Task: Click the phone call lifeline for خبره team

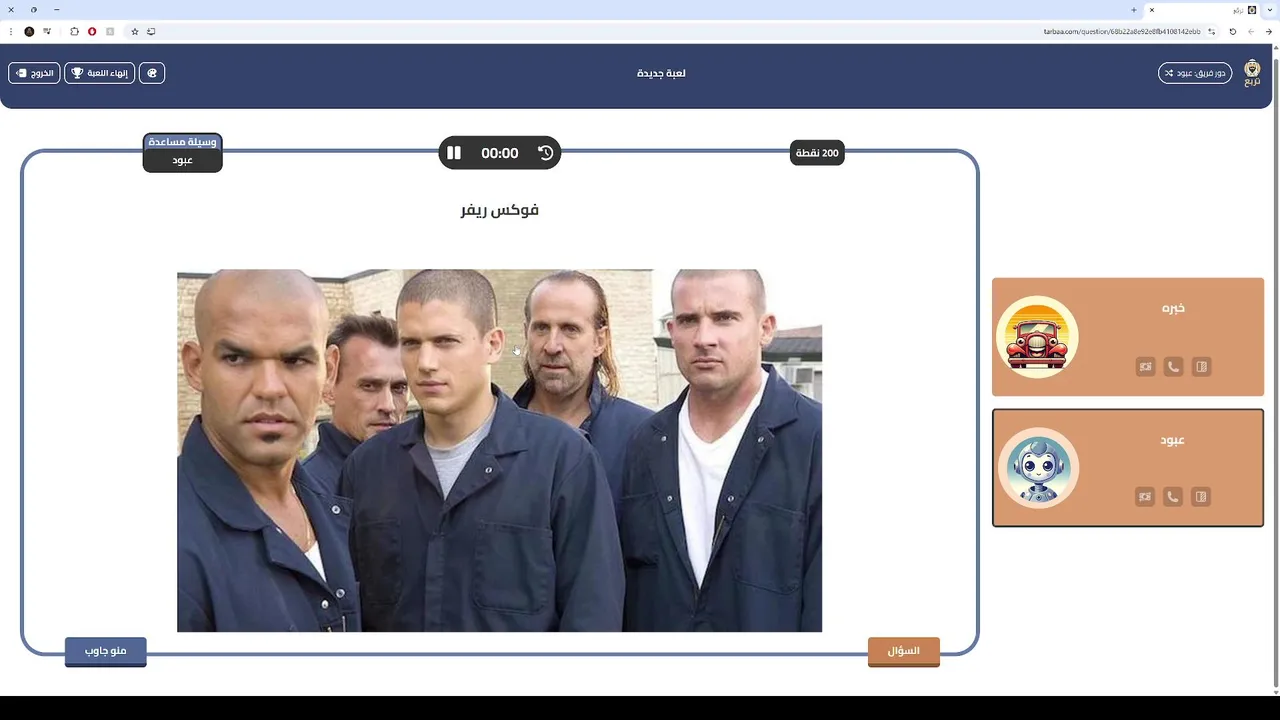Action: click(1173, 367)
